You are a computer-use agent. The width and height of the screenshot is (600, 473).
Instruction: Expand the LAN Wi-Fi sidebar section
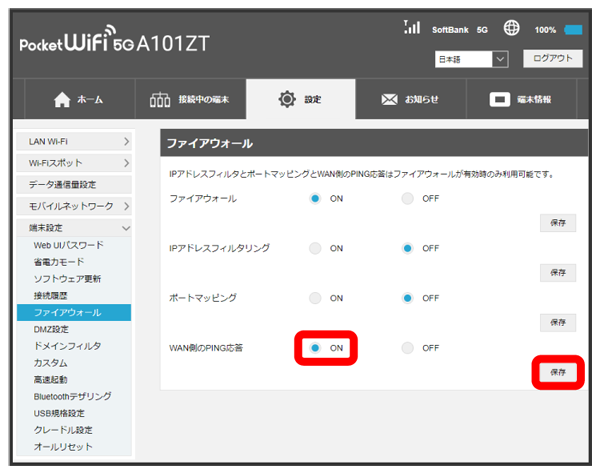tap(74, 143)
